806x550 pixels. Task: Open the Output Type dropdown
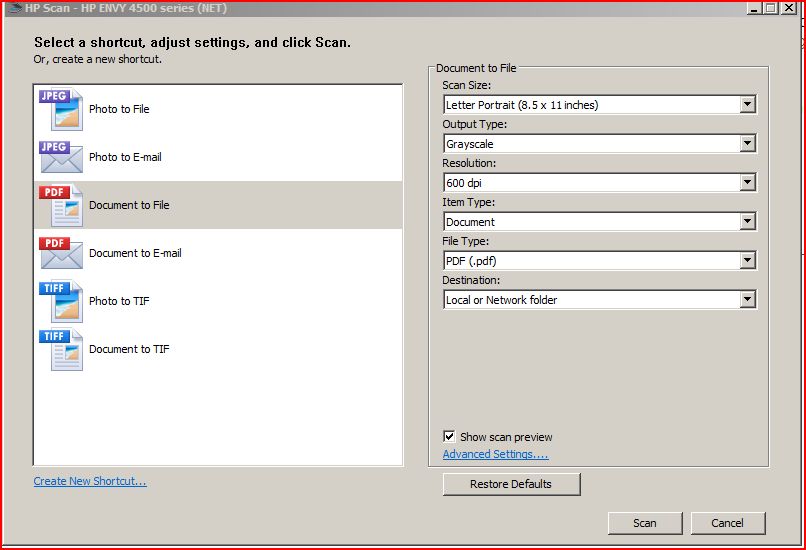click(747, 144)
